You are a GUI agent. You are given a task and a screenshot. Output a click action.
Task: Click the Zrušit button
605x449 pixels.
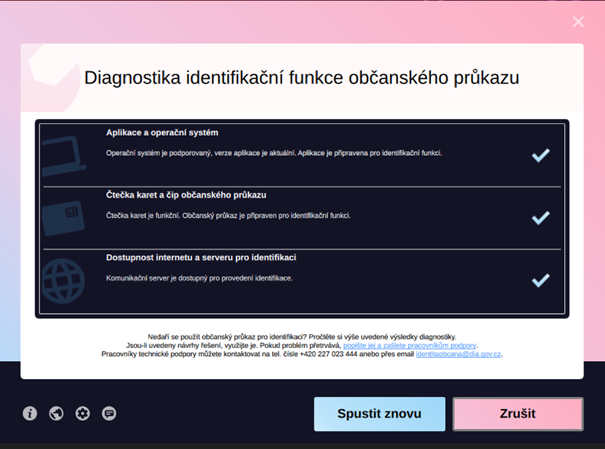tap(518, 414)
